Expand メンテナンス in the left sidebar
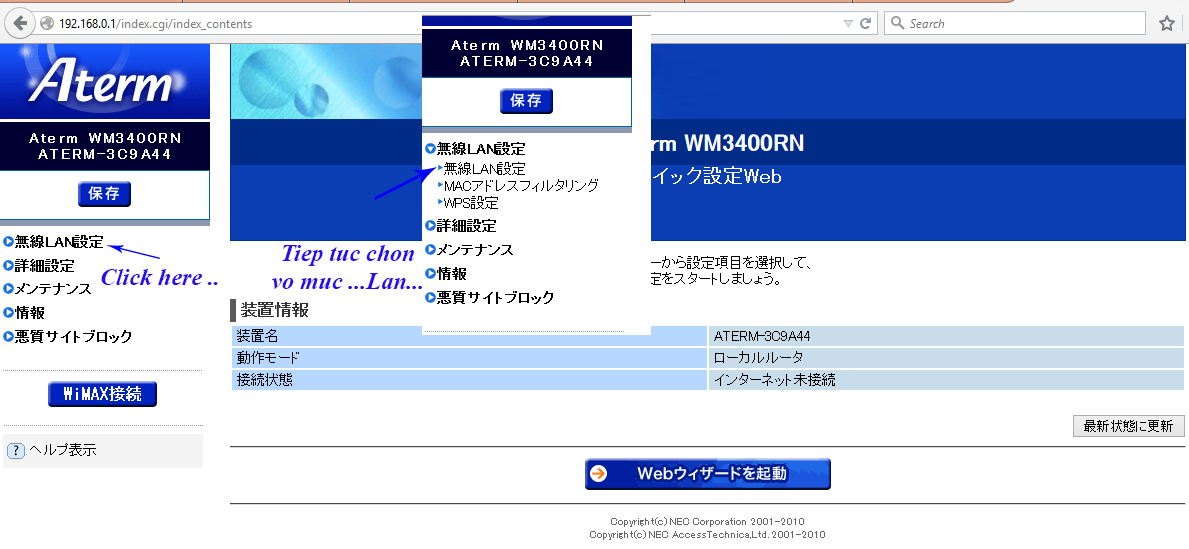Viewport: 1189px width, 549px height. pos(52,289)
